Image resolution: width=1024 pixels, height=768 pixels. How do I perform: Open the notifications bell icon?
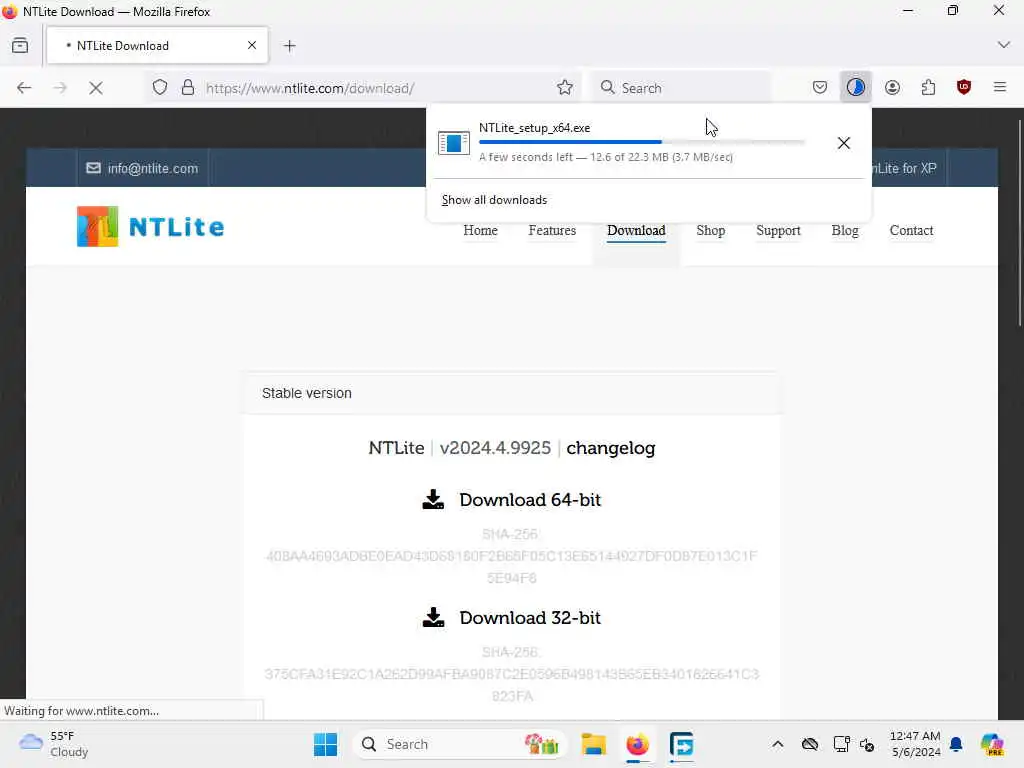point(956,744)
